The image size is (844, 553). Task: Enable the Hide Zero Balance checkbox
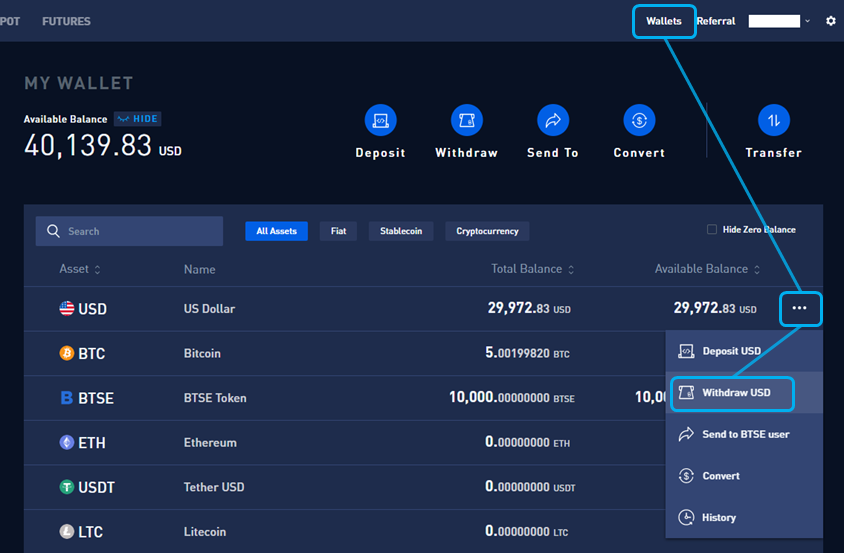(x=712, y=229)
